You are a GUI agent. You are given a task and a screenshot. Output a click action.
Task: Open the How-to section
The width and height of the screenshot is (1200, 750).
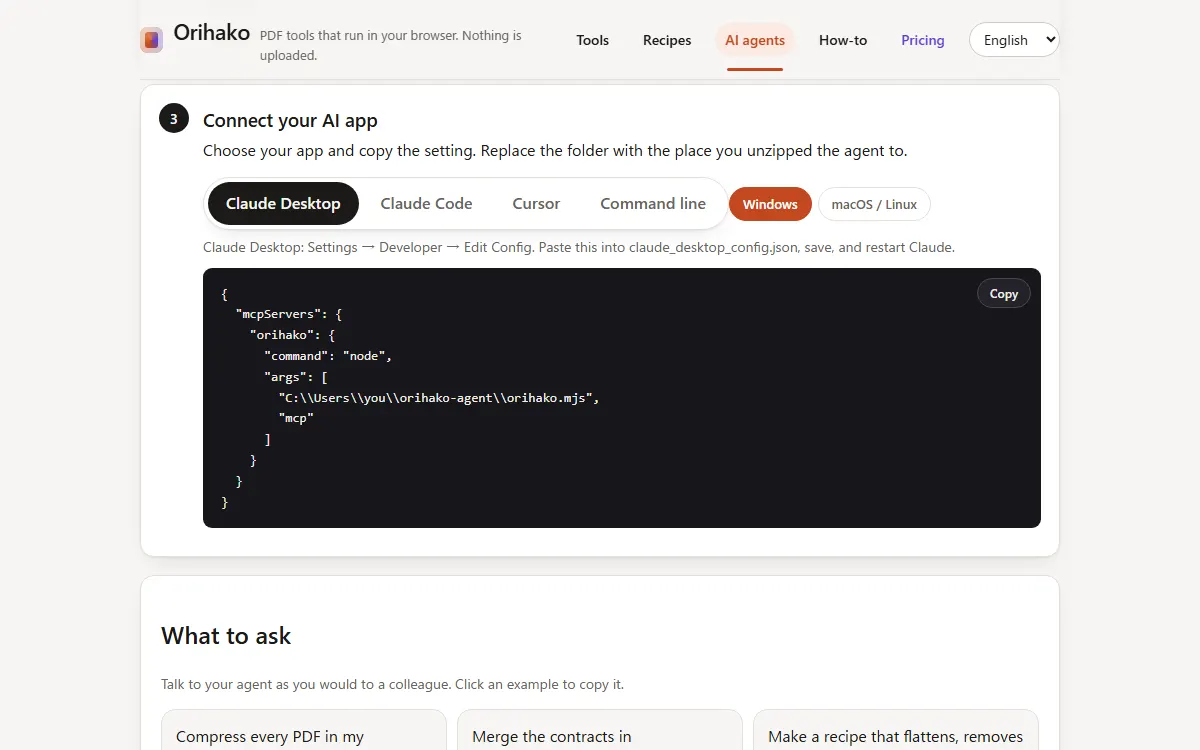coord(843,40)
